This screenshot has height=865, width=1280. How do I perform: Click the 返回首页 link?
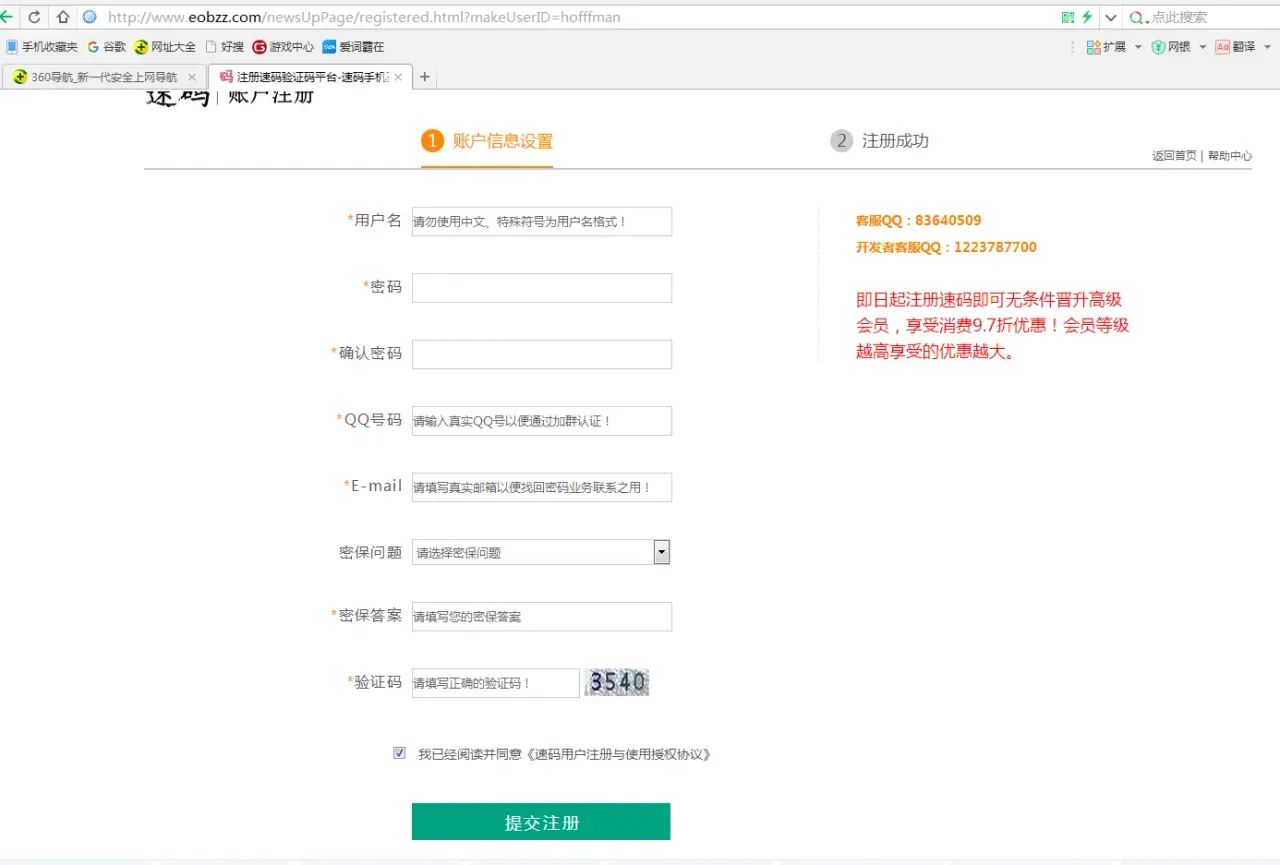tap(1173, 156)
